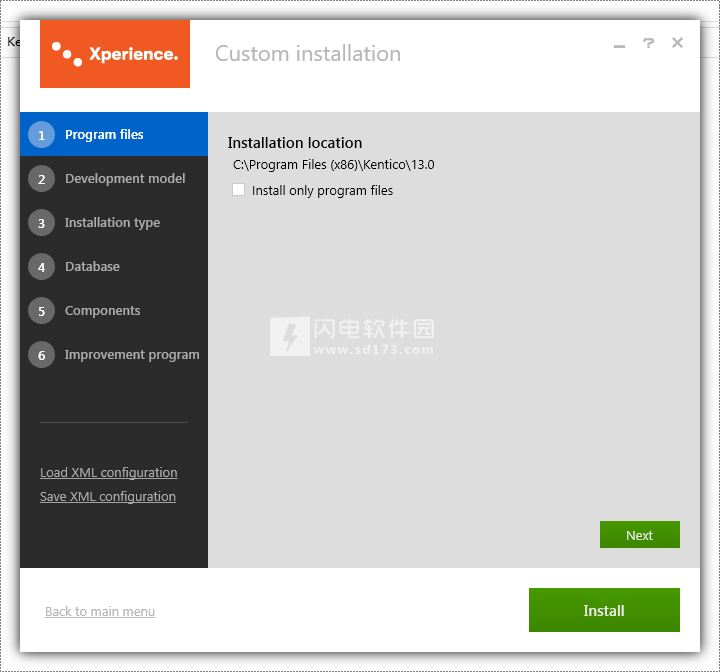Click the Xperience logo

[x=115, y=54]
